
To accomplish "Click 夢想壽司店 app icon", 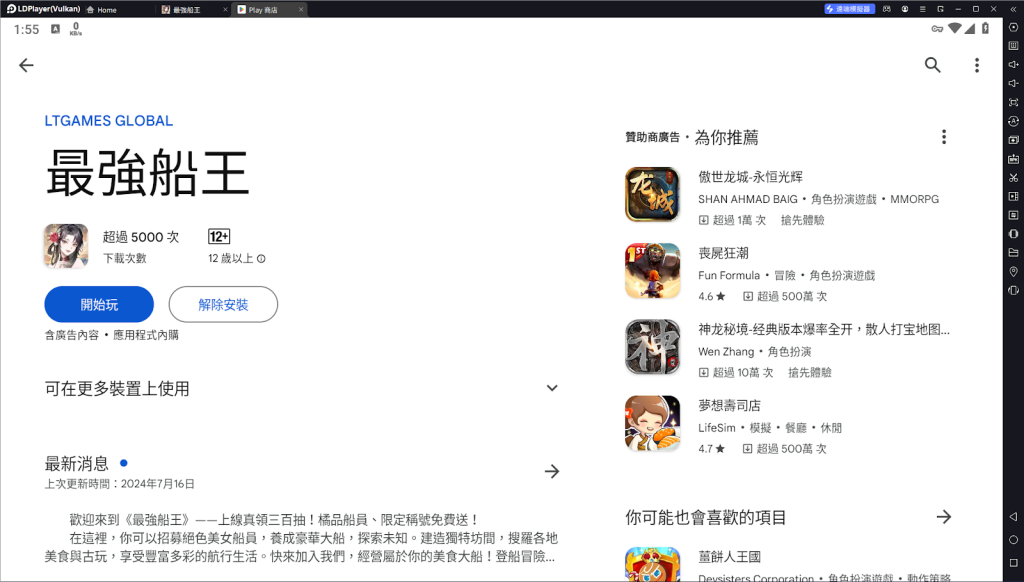I will (652, 423).
